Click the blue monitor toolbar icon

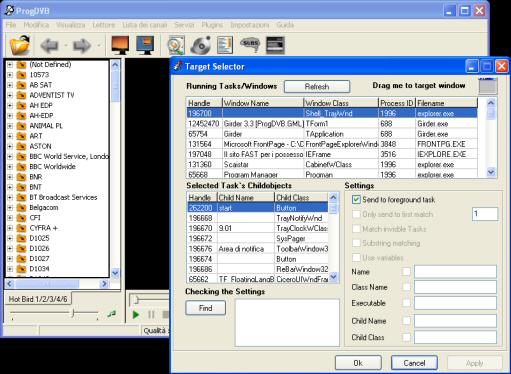[145, 45]
